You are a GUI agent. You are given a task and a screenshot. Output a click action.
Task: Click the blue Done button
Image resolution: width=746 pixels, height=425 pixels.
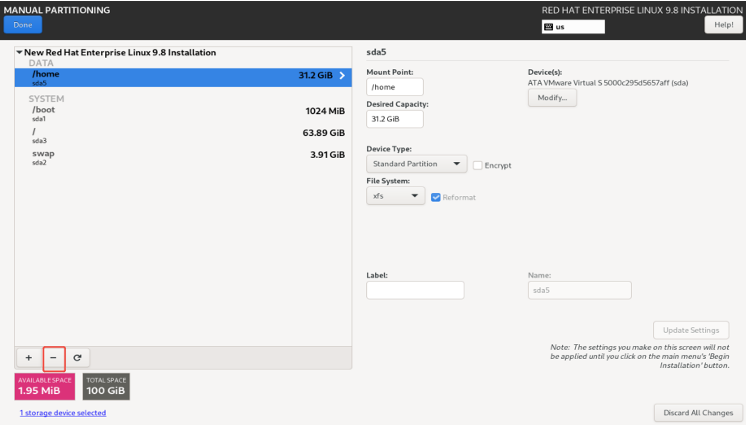click(x=23, y=25)
